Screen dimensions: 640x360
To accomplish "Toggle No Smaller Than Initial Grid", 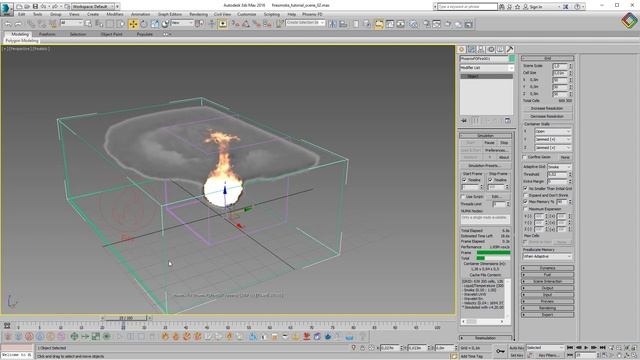I will coord(526,189).
